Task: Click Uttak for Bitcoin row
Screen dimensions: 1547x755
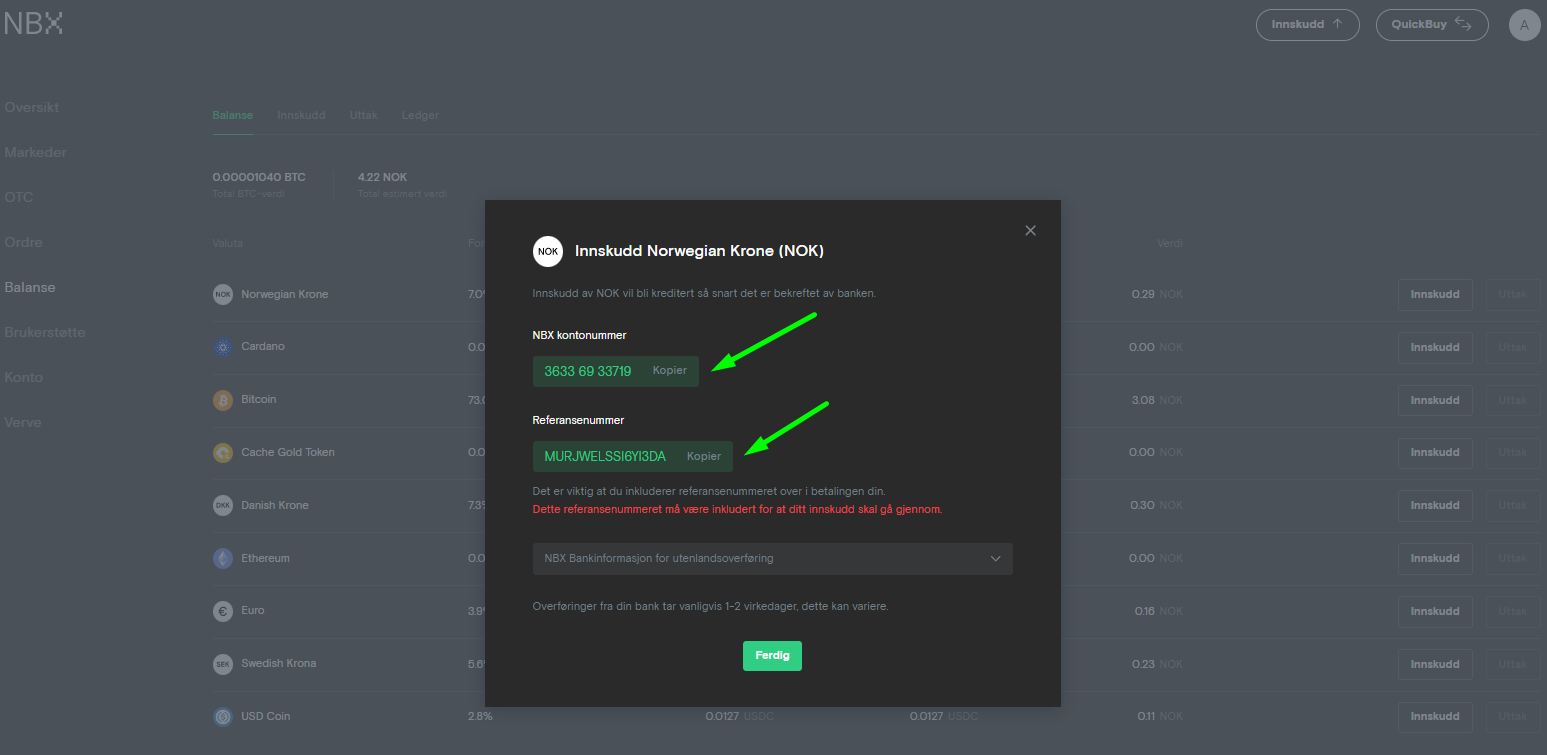Action: (x=1513, y=401)
